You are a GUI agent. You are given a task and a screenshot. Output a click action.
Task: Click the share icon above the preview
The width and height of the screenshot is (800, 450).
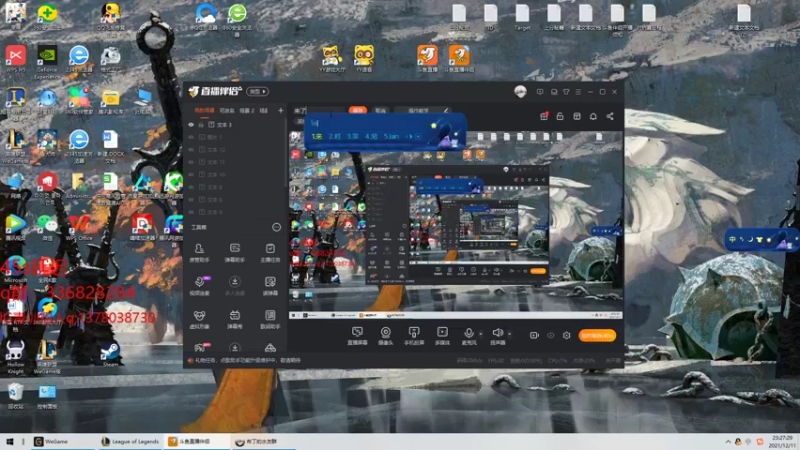tap(610, 116)
